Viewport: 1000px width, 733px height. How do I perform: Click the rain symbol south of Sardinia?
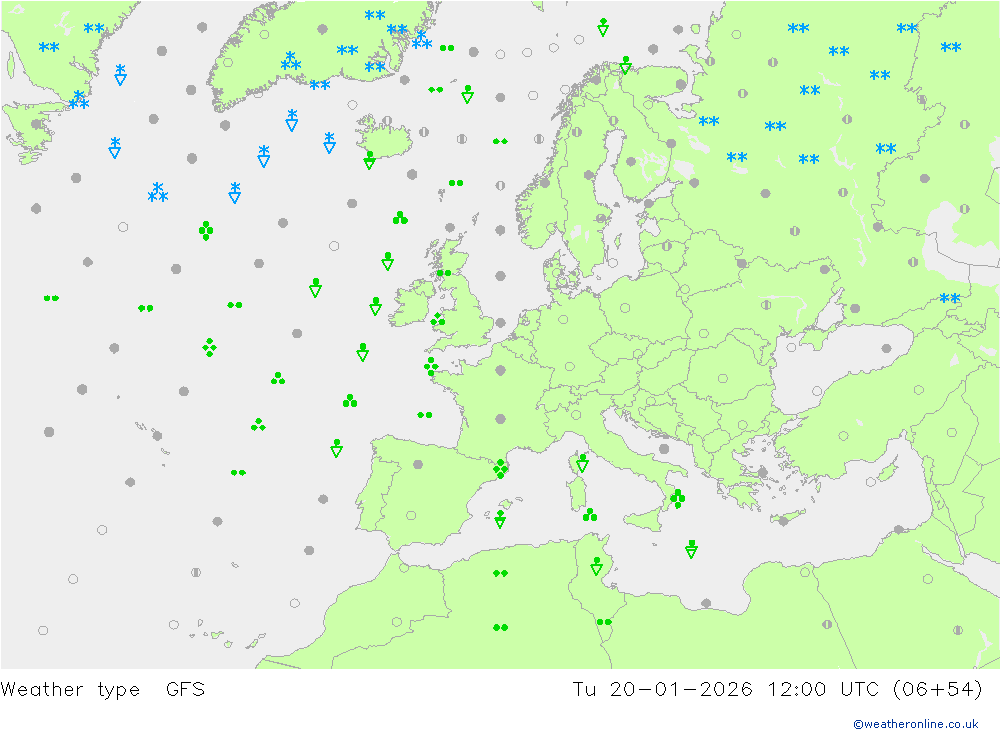click(x=590, y=515)
